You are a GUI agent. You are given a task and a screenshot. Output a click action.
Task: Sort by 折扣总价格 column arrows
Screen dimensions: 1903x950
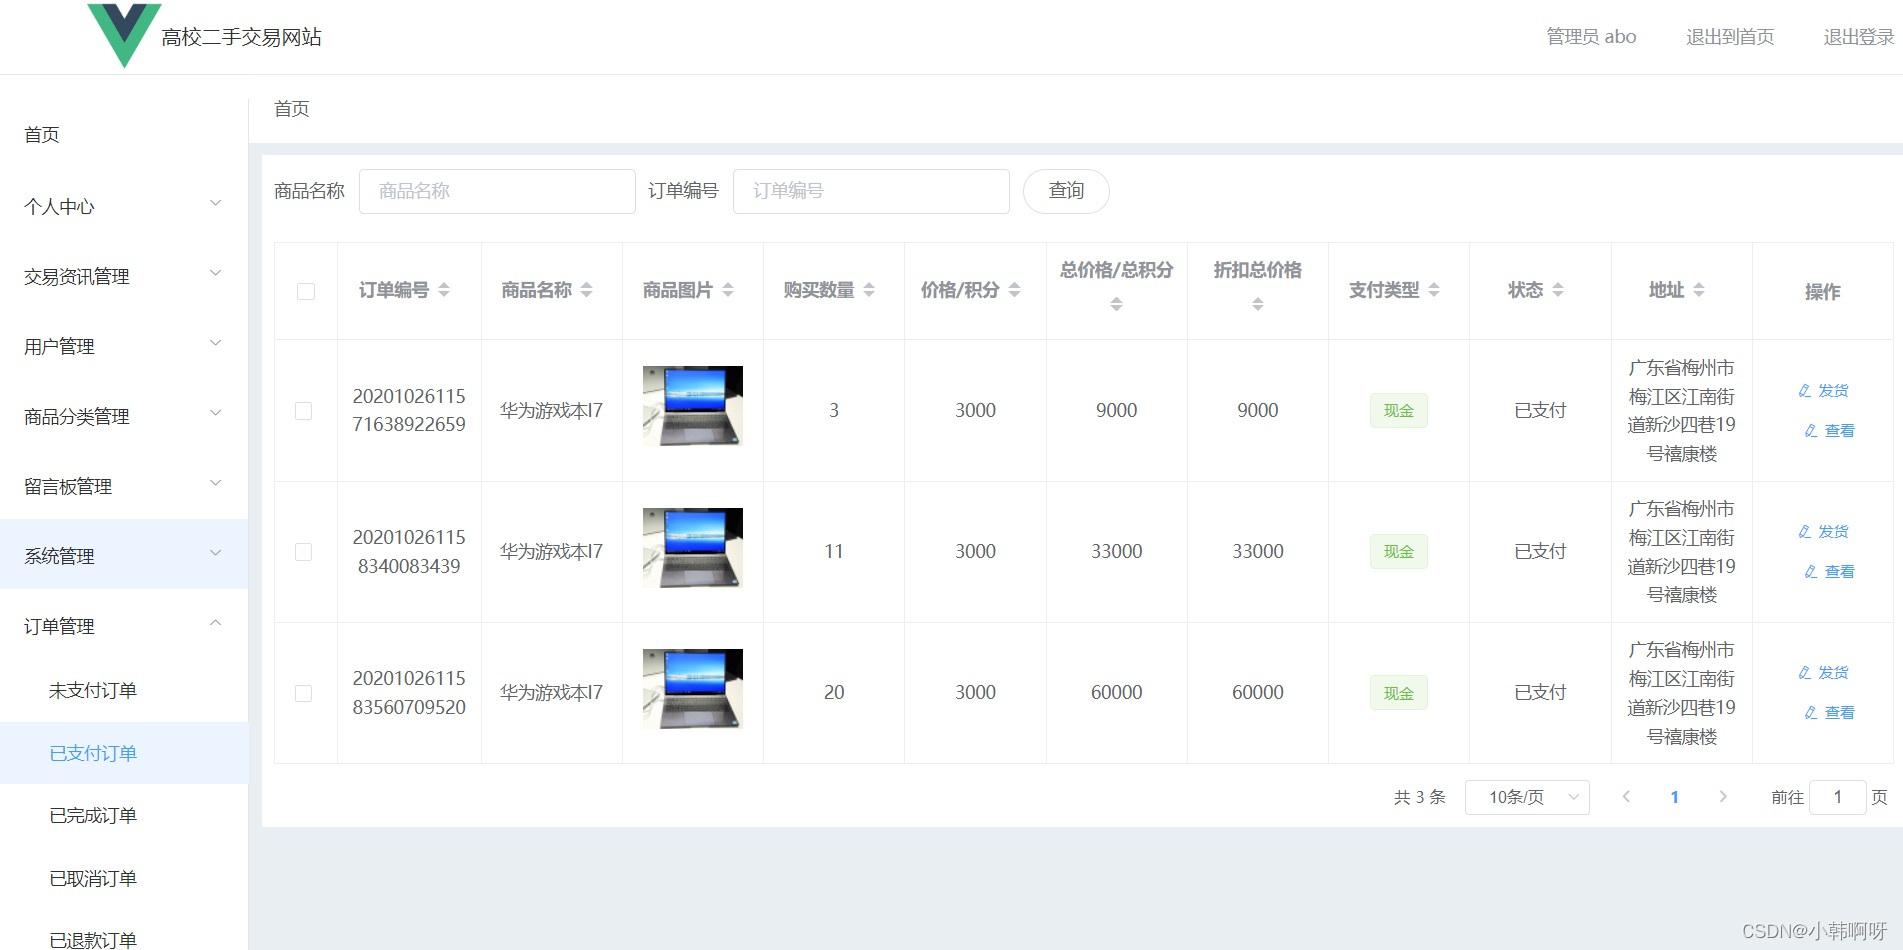tap(1258, 304)
